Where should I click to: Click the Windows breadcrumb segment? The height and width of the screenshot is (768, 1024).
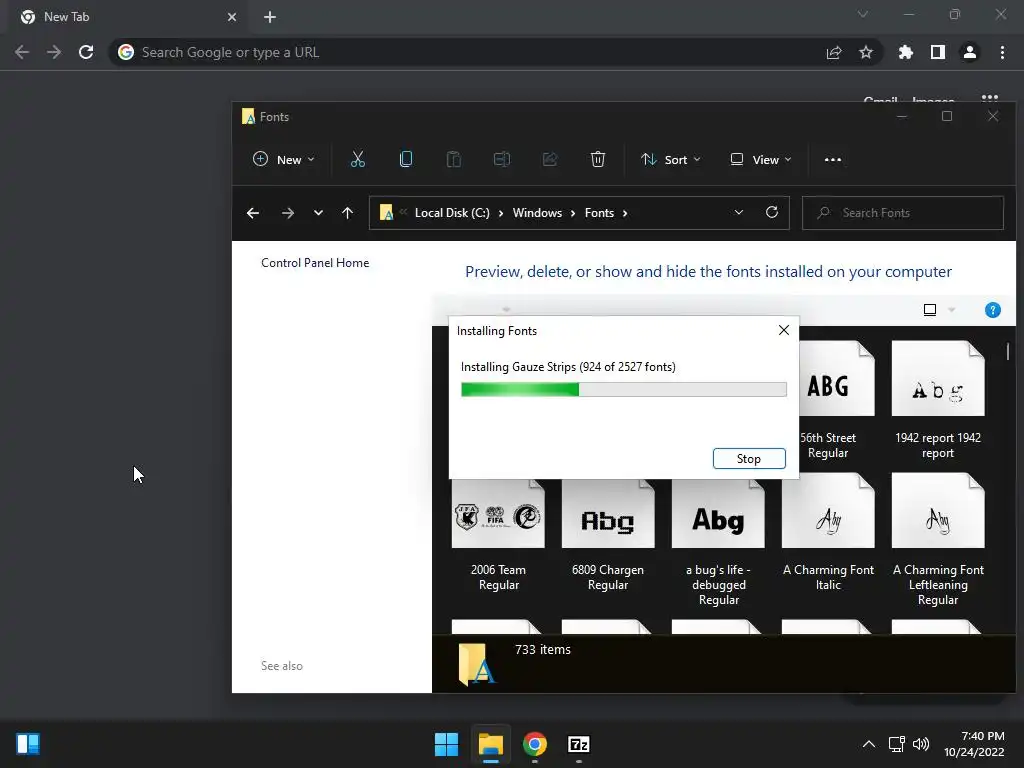click(x=537, y=213)
